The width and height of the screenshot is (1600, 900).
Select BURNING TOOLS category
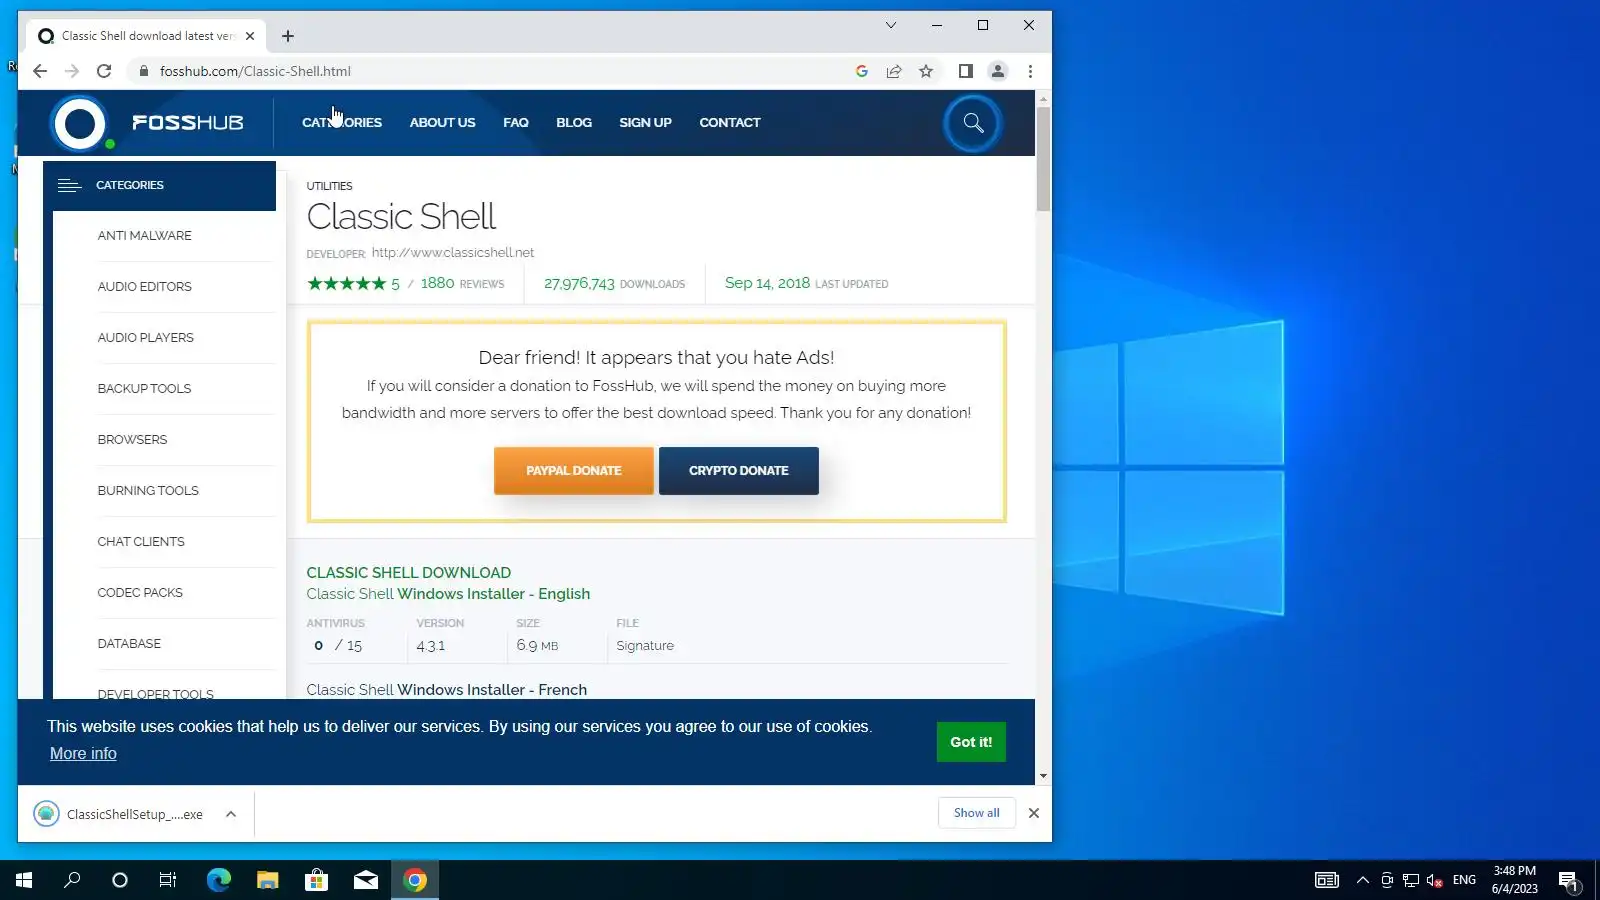[148, 491]
